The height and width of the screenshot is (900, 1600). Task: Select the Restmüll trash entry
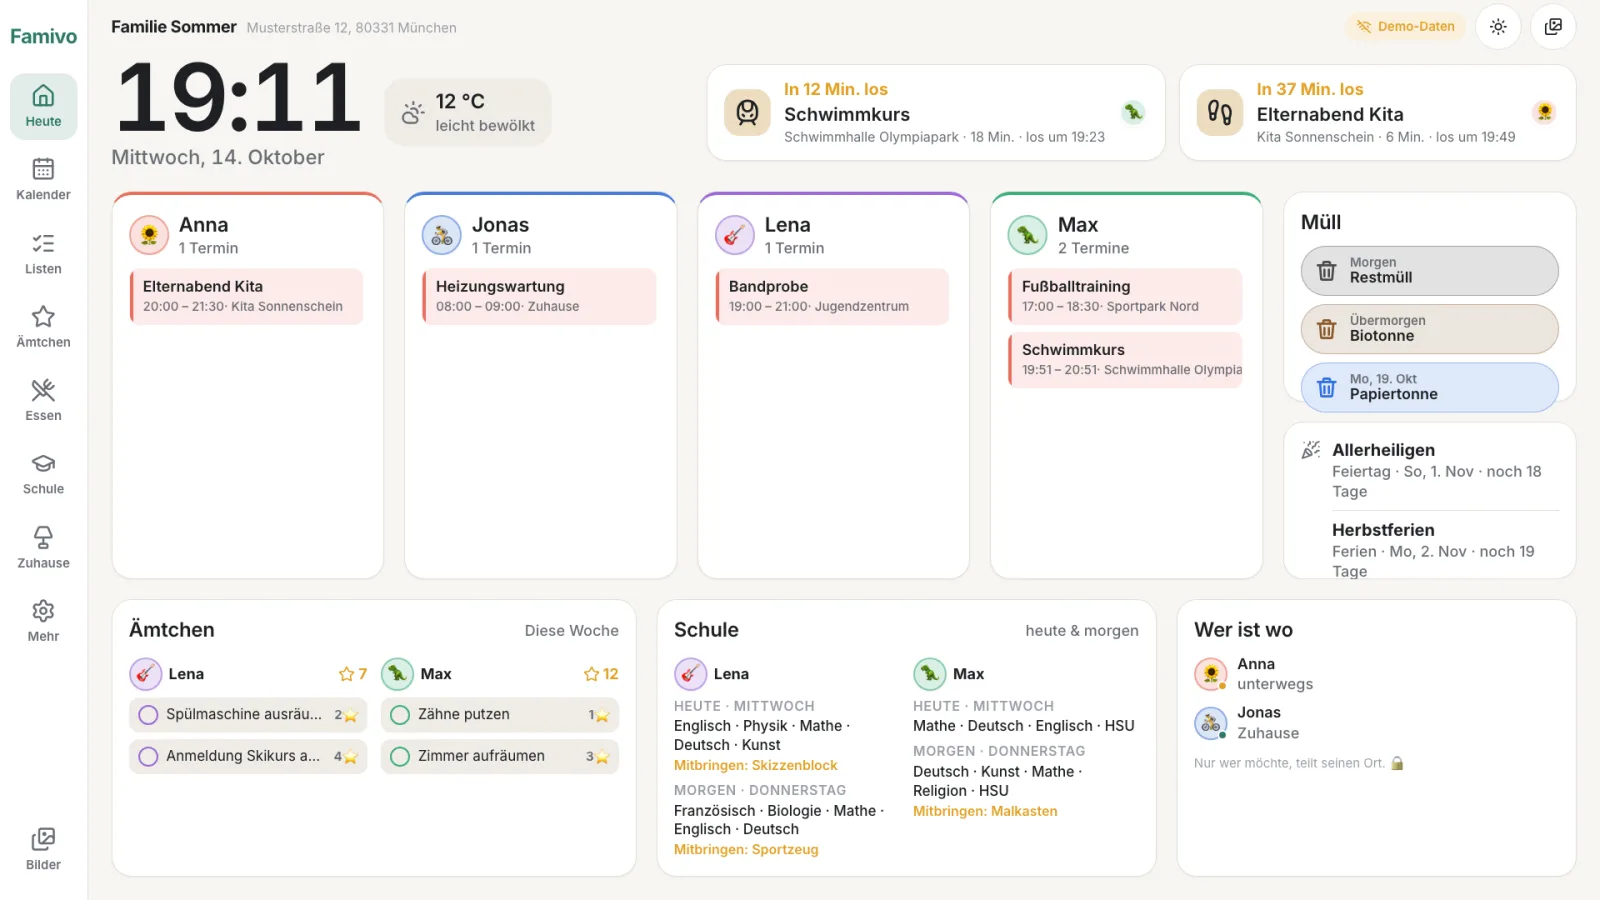pos(1430,271)
